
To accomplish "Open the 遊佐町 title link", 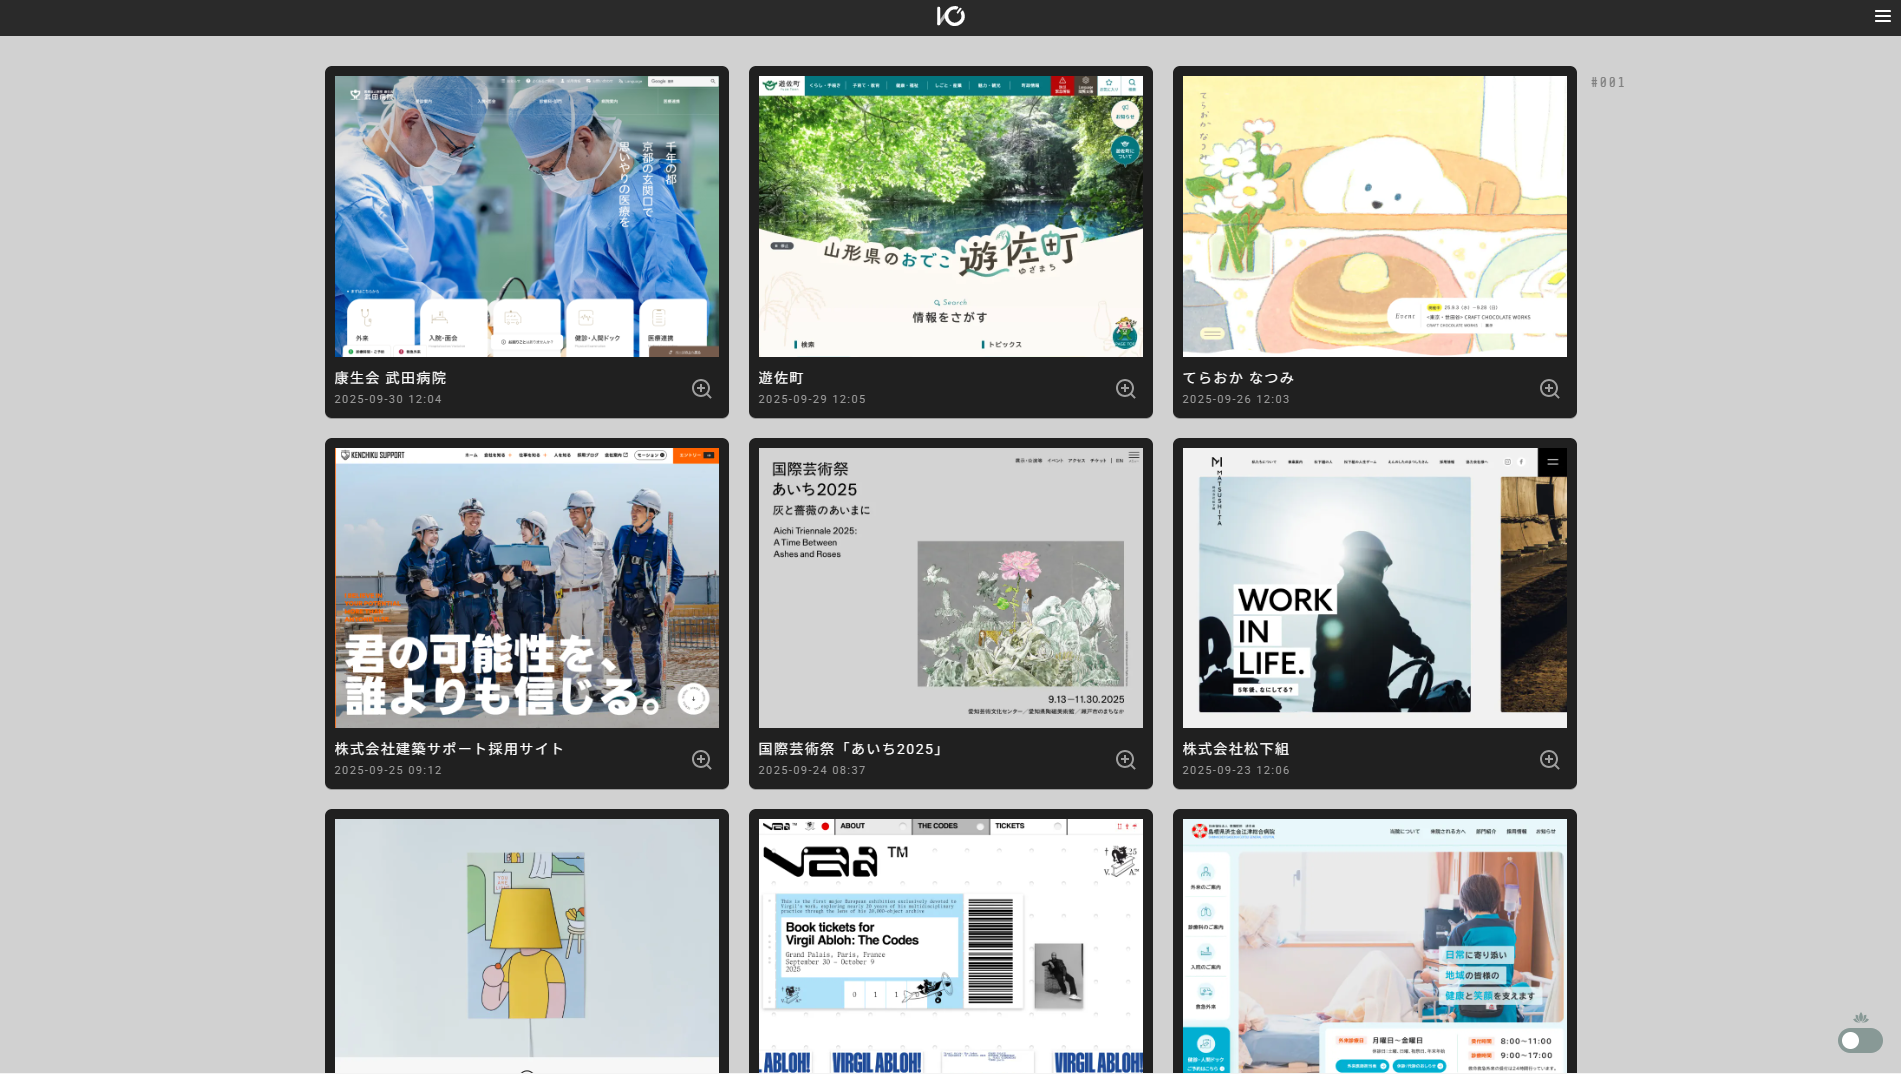I will tap(781, 378).
